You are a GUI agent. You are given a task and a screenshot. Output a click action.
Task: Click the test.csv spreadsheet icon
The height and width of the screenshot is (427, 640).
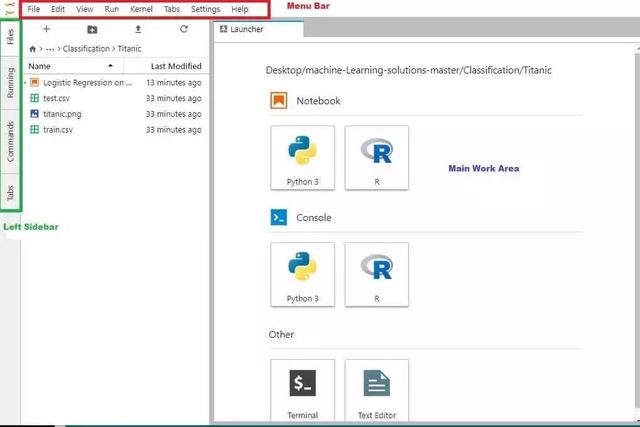click(x=35, y=98)
